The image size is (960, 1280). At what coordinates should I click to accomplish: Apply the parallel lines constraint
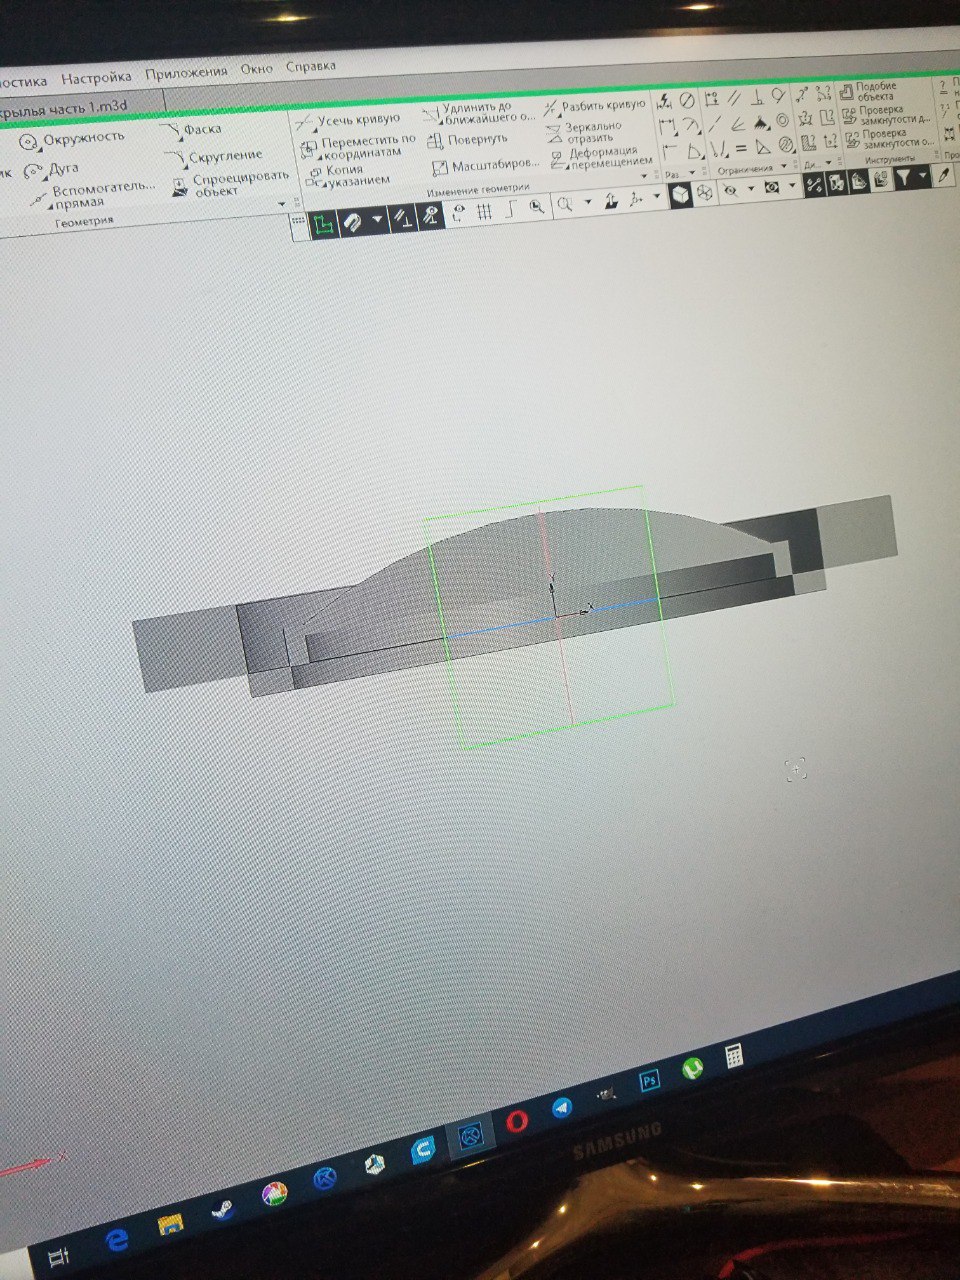734,100
